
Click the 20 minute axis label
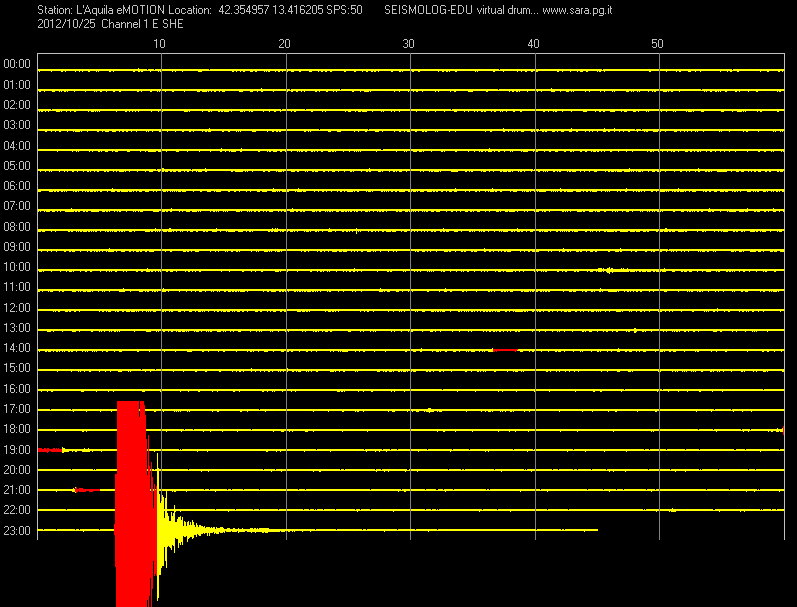click(284, 44)
